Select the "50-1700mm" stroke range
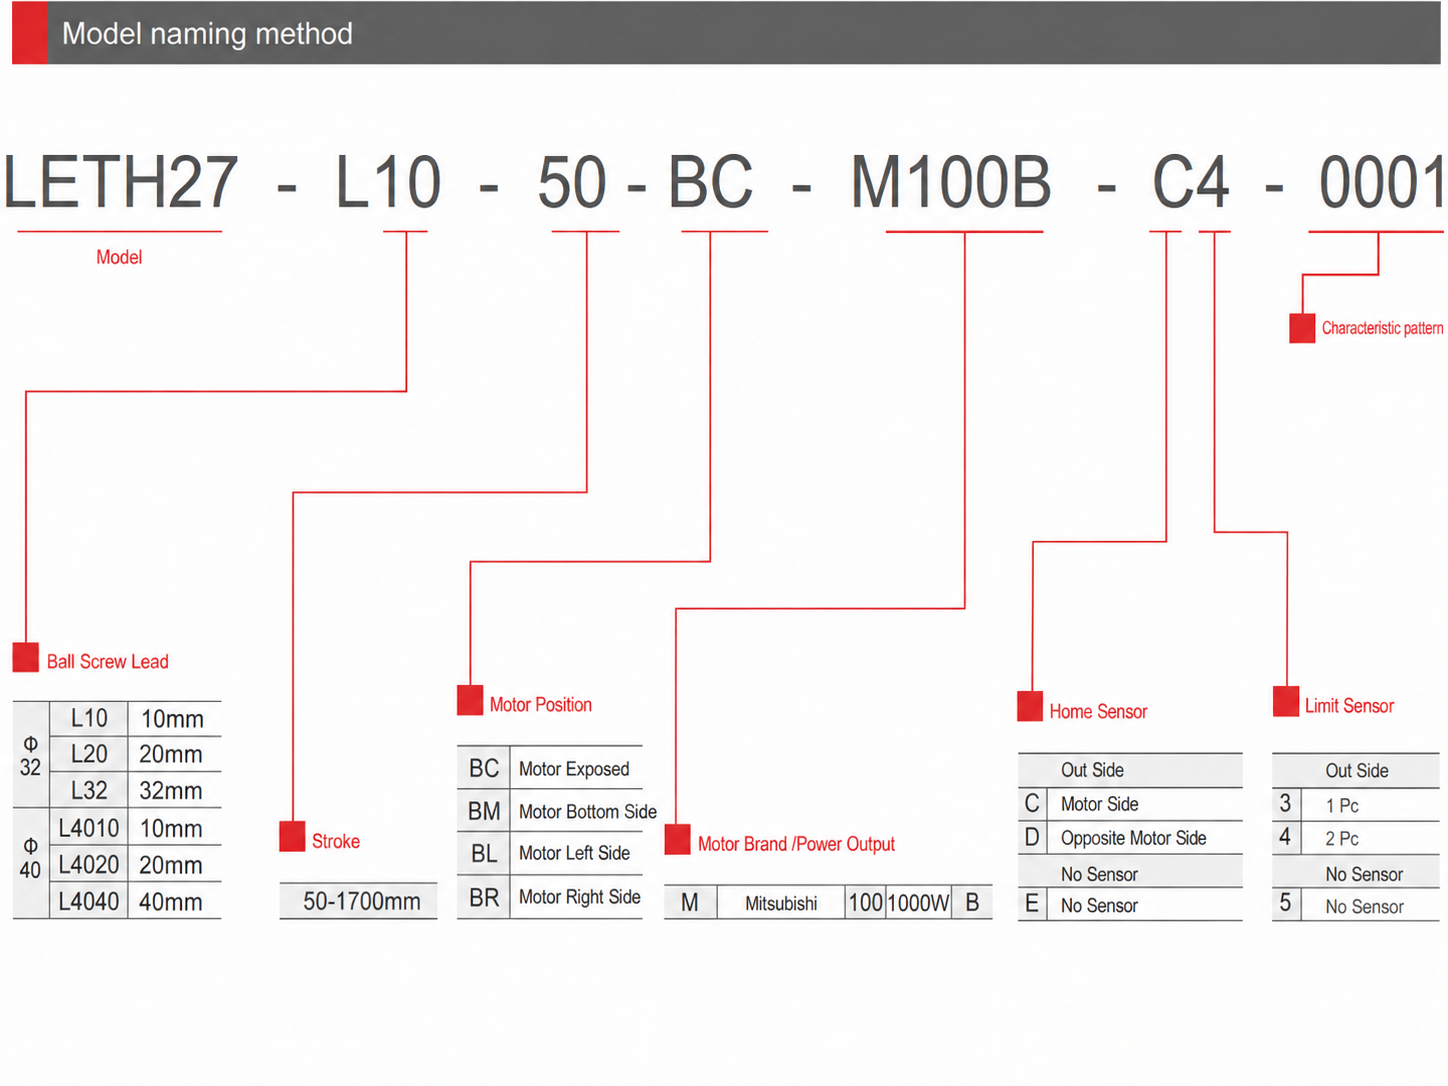The image size is (1448, 1086). tap(362, 901)
